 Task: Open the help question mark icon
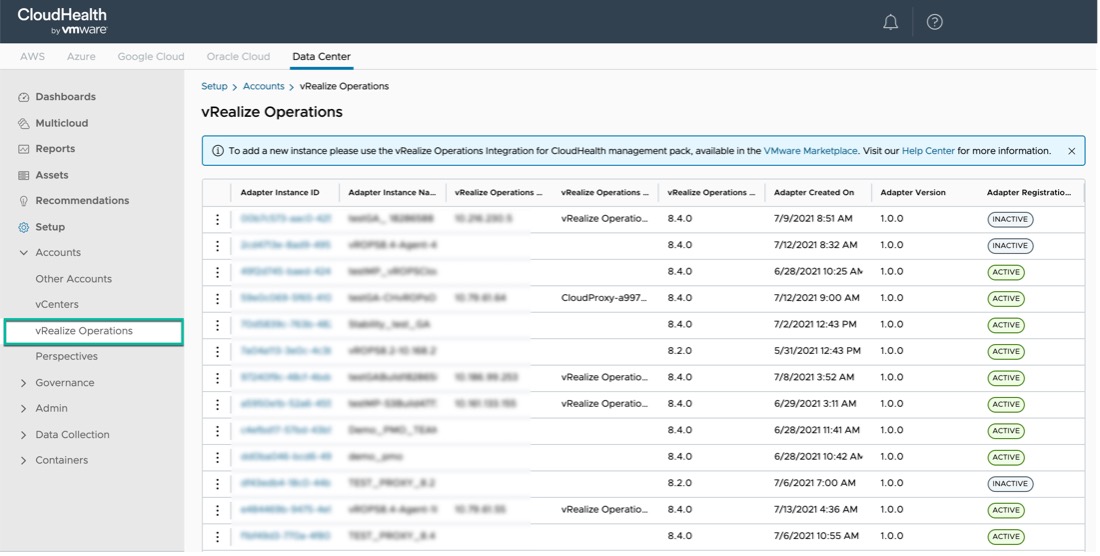click(x=934, y=22)
